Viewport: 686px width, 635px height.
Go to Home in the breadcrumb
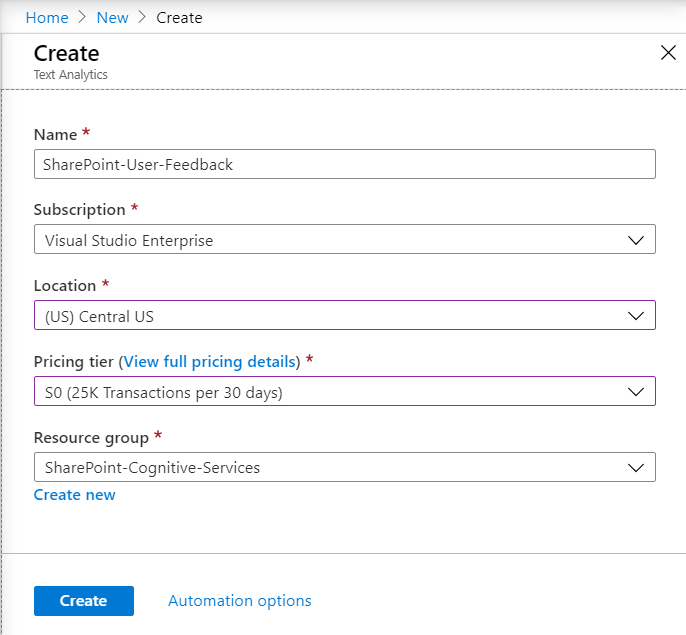click(x=47, y=18)
